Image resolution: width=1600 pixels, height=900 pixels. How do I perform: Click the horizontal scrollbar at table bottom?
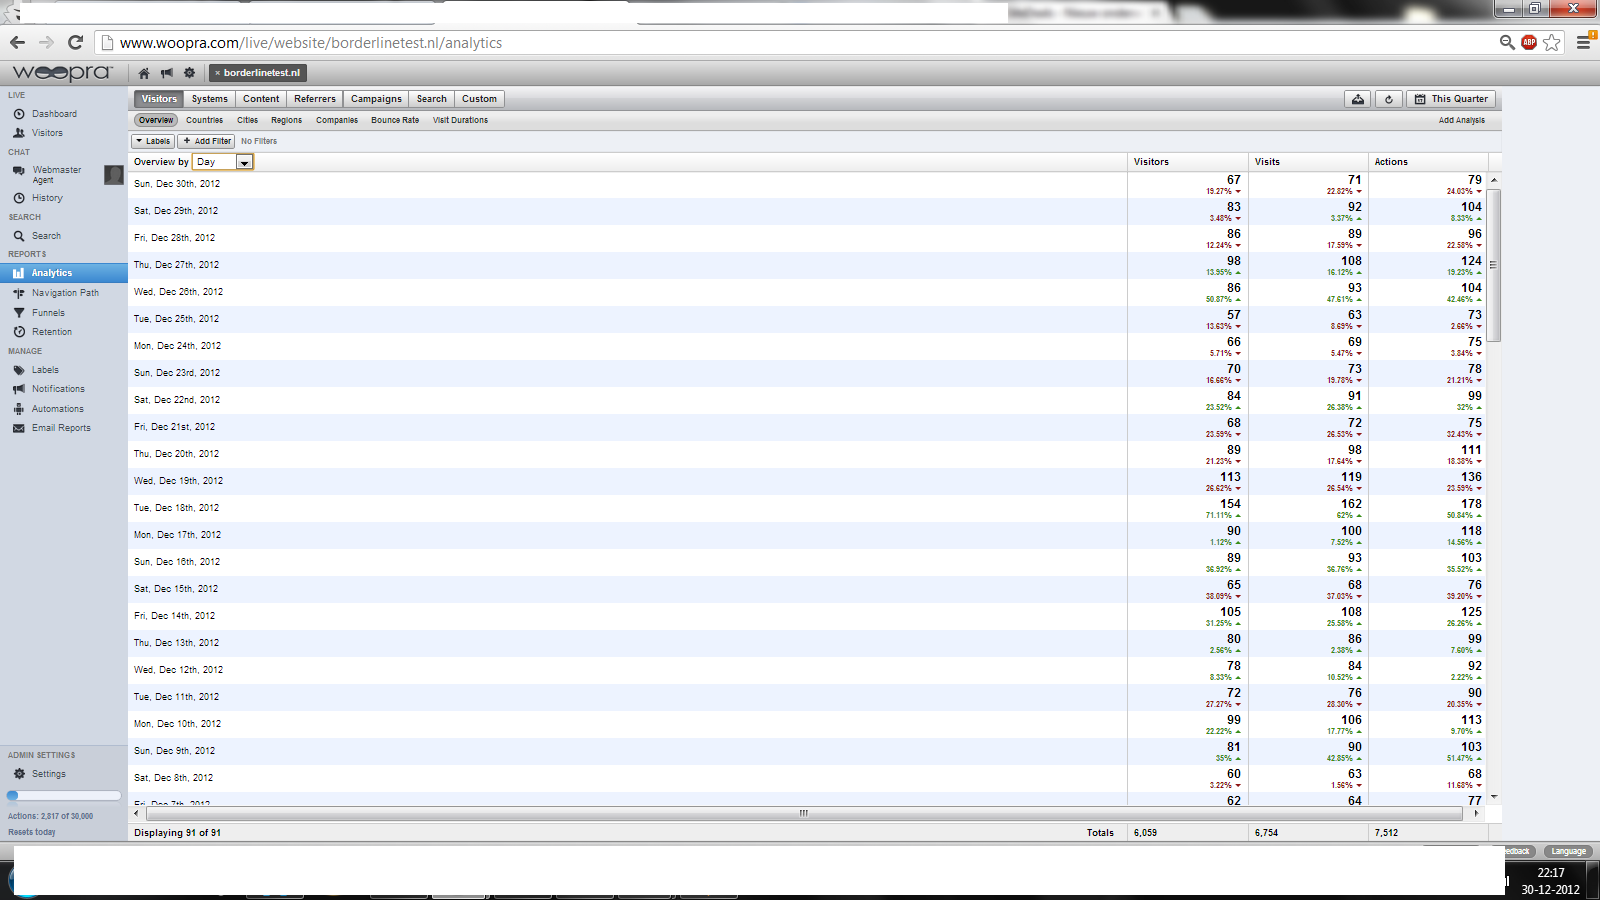pos(804,813)
